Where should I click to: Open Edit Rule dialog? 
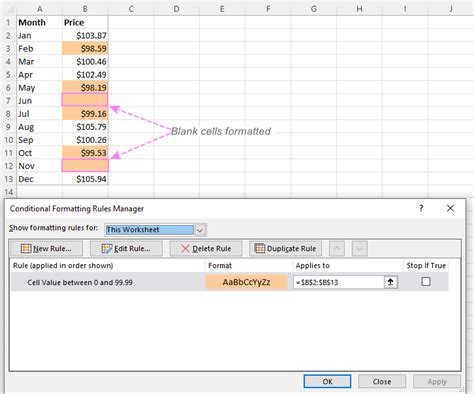(126, 249)
